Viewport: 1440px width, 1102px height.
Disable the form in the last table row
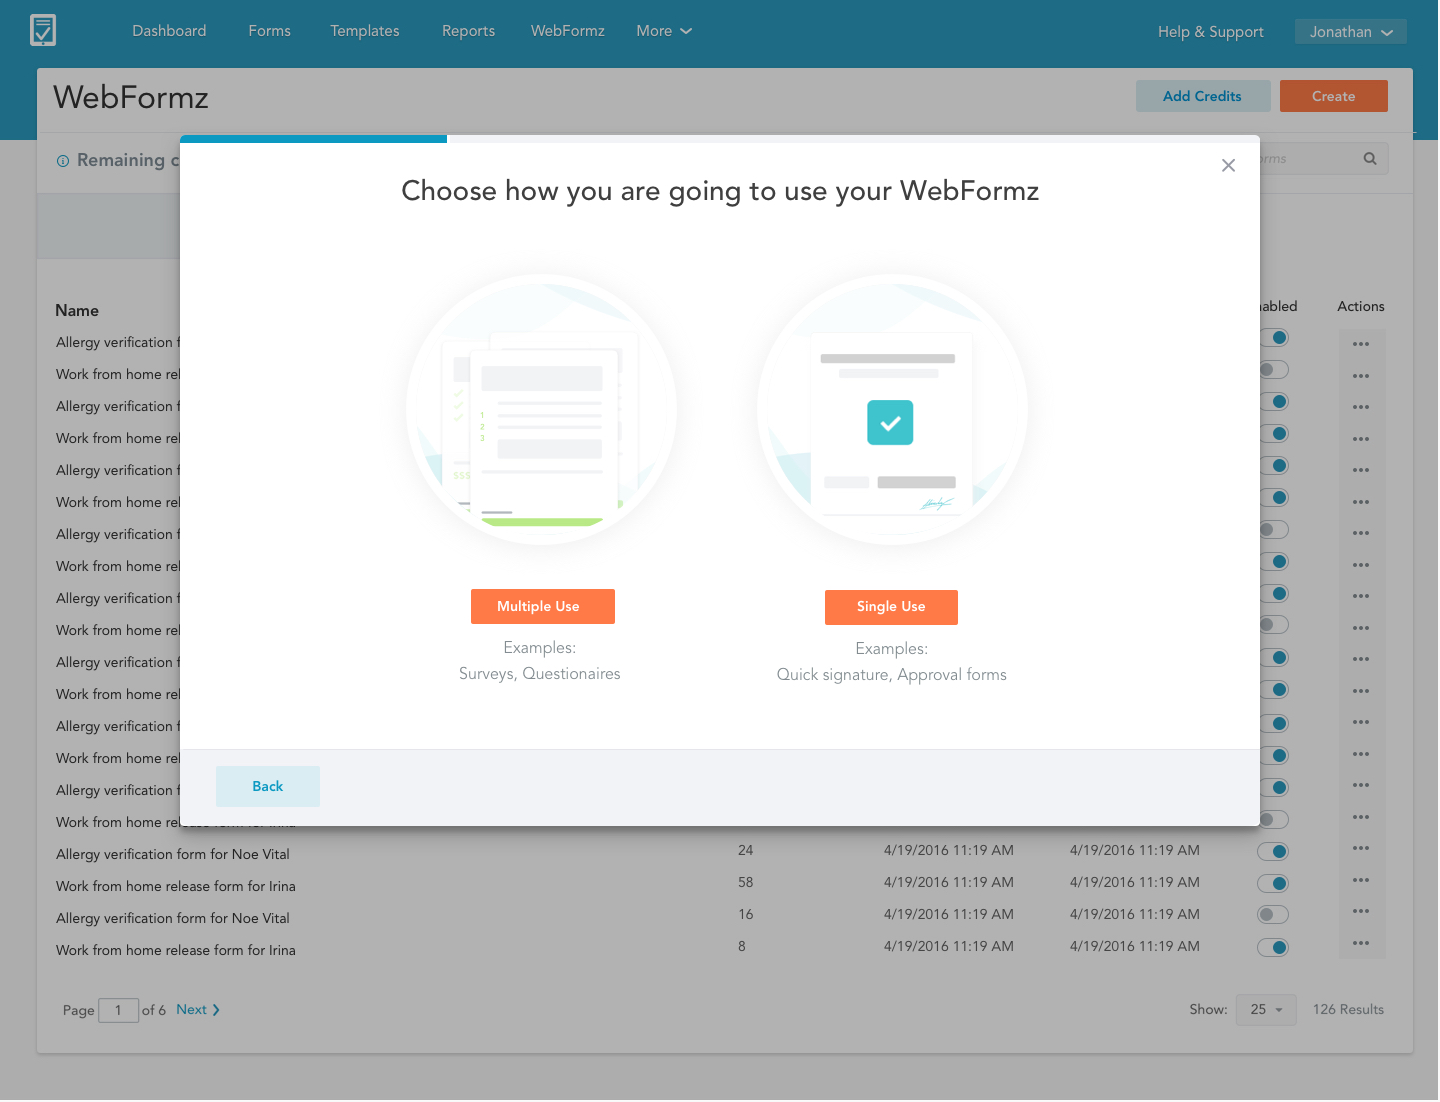[x=1273, y=948]
